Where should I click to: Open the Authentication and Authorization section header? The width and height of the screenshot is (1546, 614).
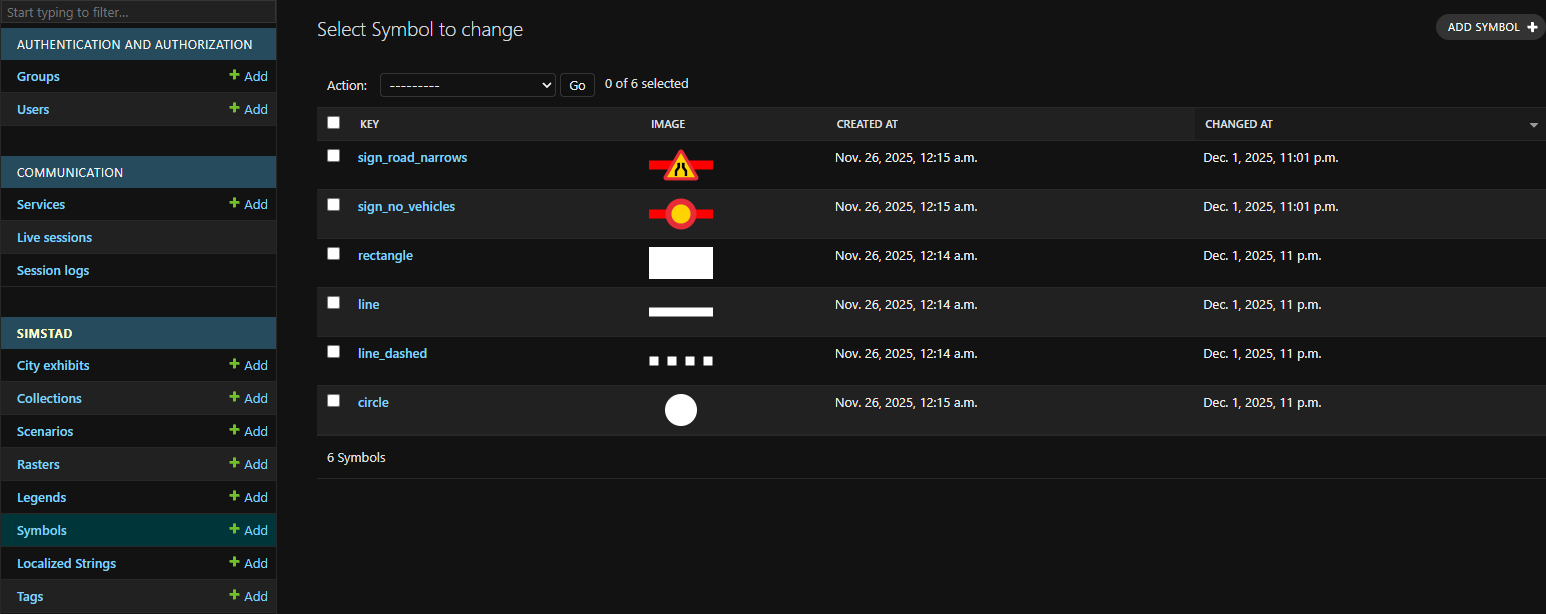(135, 44)
